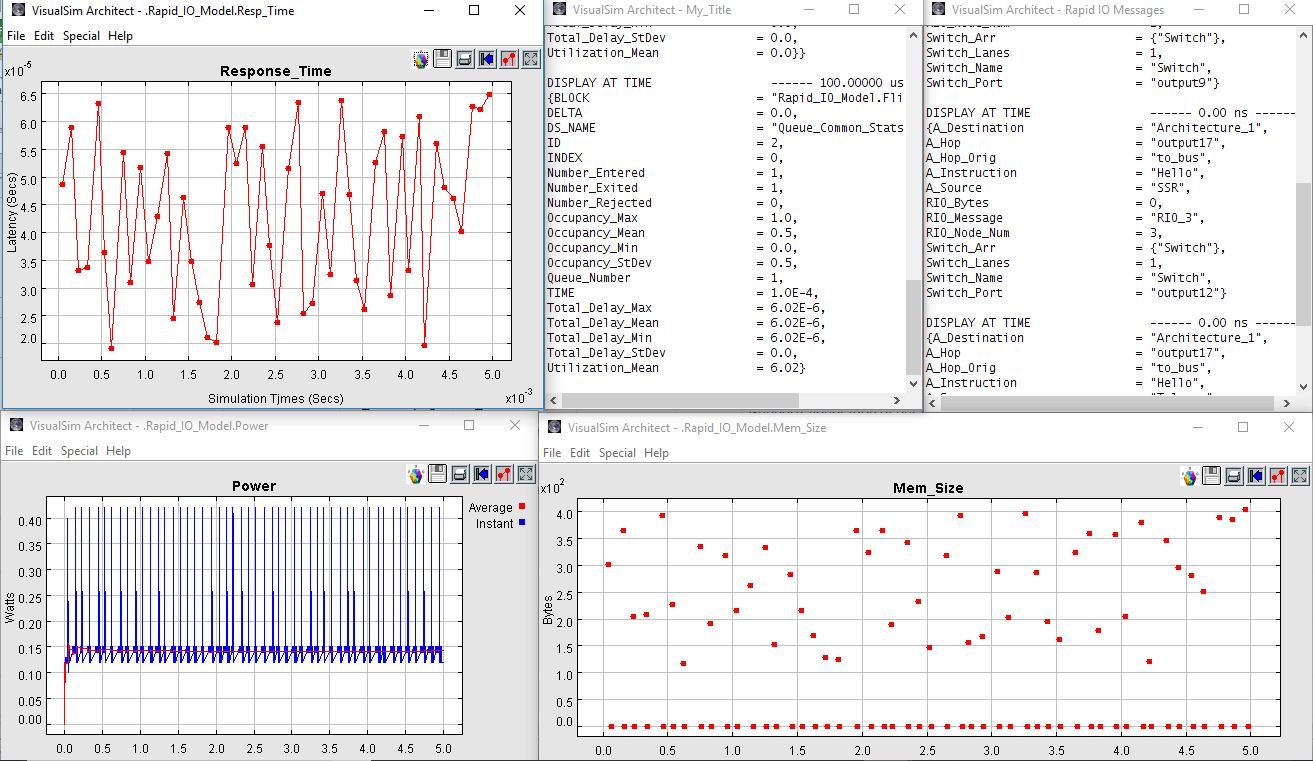Viewport: 1313px width, 761px height.
Task: Click the print icon in Mem_Size window
Action: tap(1234, 476)
